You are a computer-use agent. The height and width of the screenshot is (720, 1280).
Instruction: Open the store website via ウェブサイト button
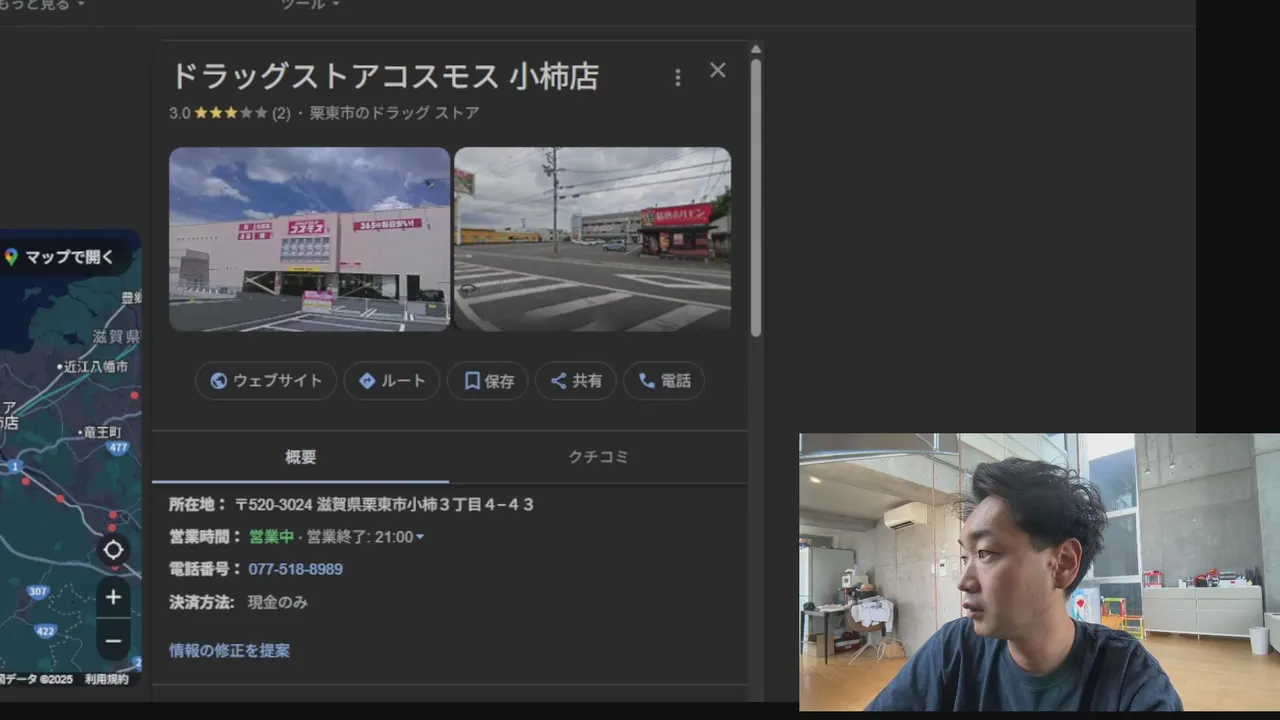tap(266, 381)
